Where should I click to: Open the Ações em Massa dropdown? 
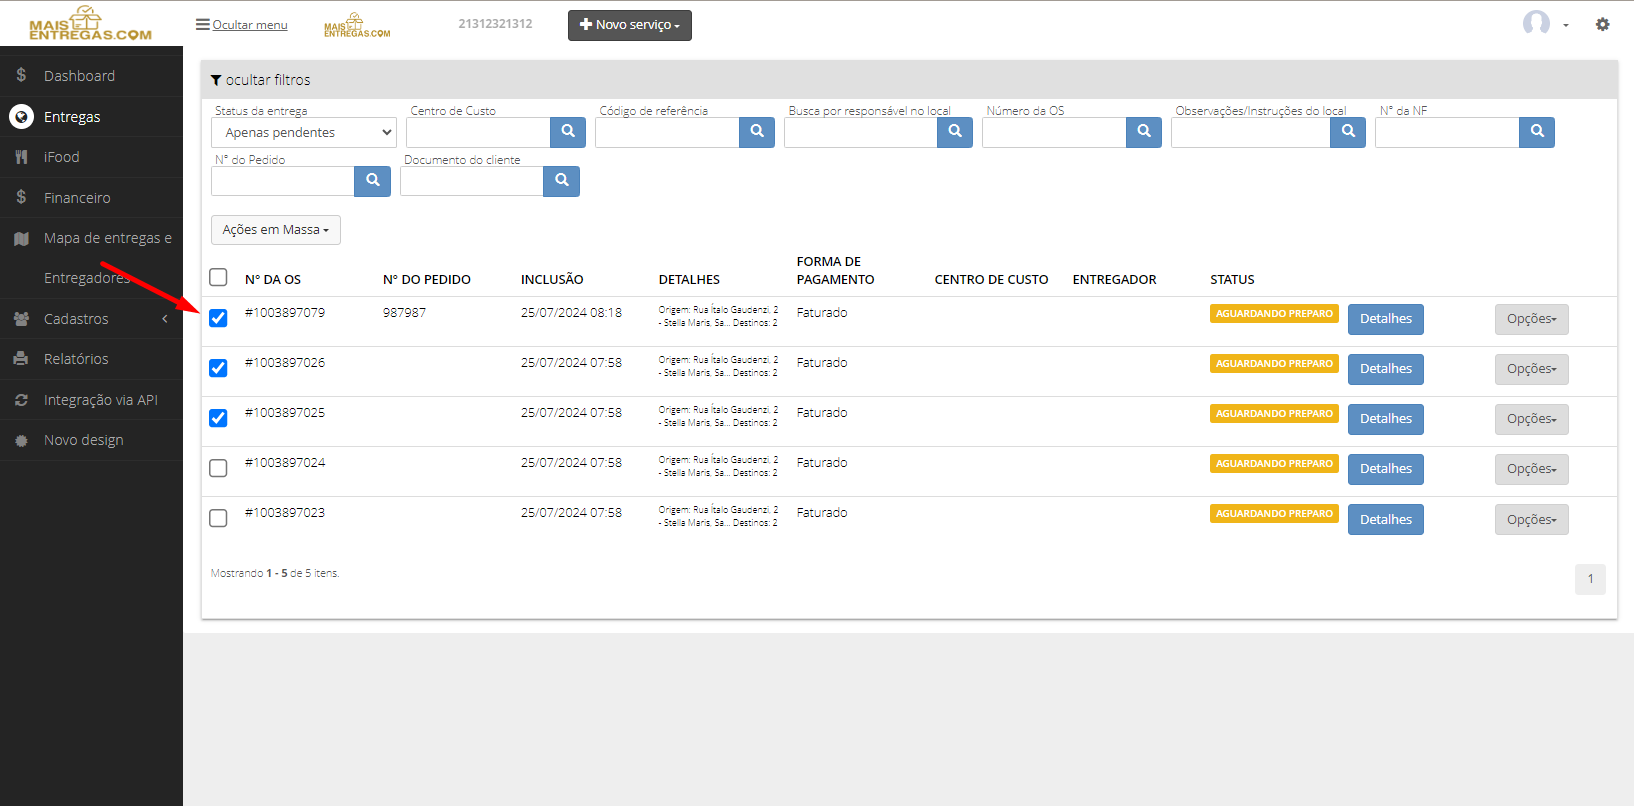pyautogui.click(x=276, y=230)
